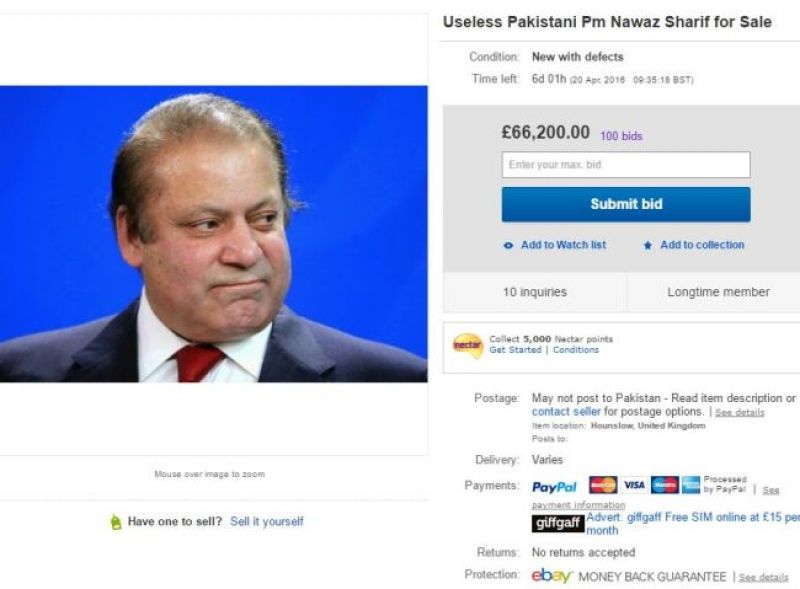Open the Nectar Conditions link
Viewport: 800px width, 589px height.
coord(576,350)
